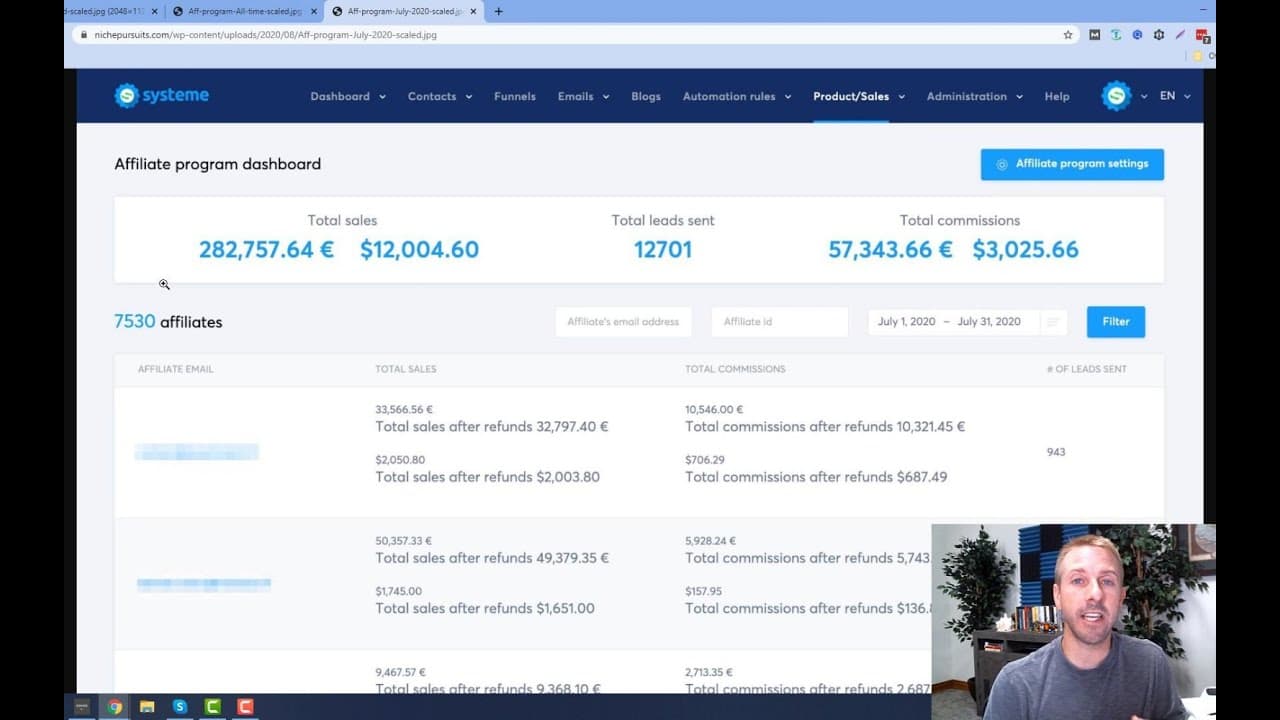Expand the Automation rules dropdown

[x=737, y=96]
